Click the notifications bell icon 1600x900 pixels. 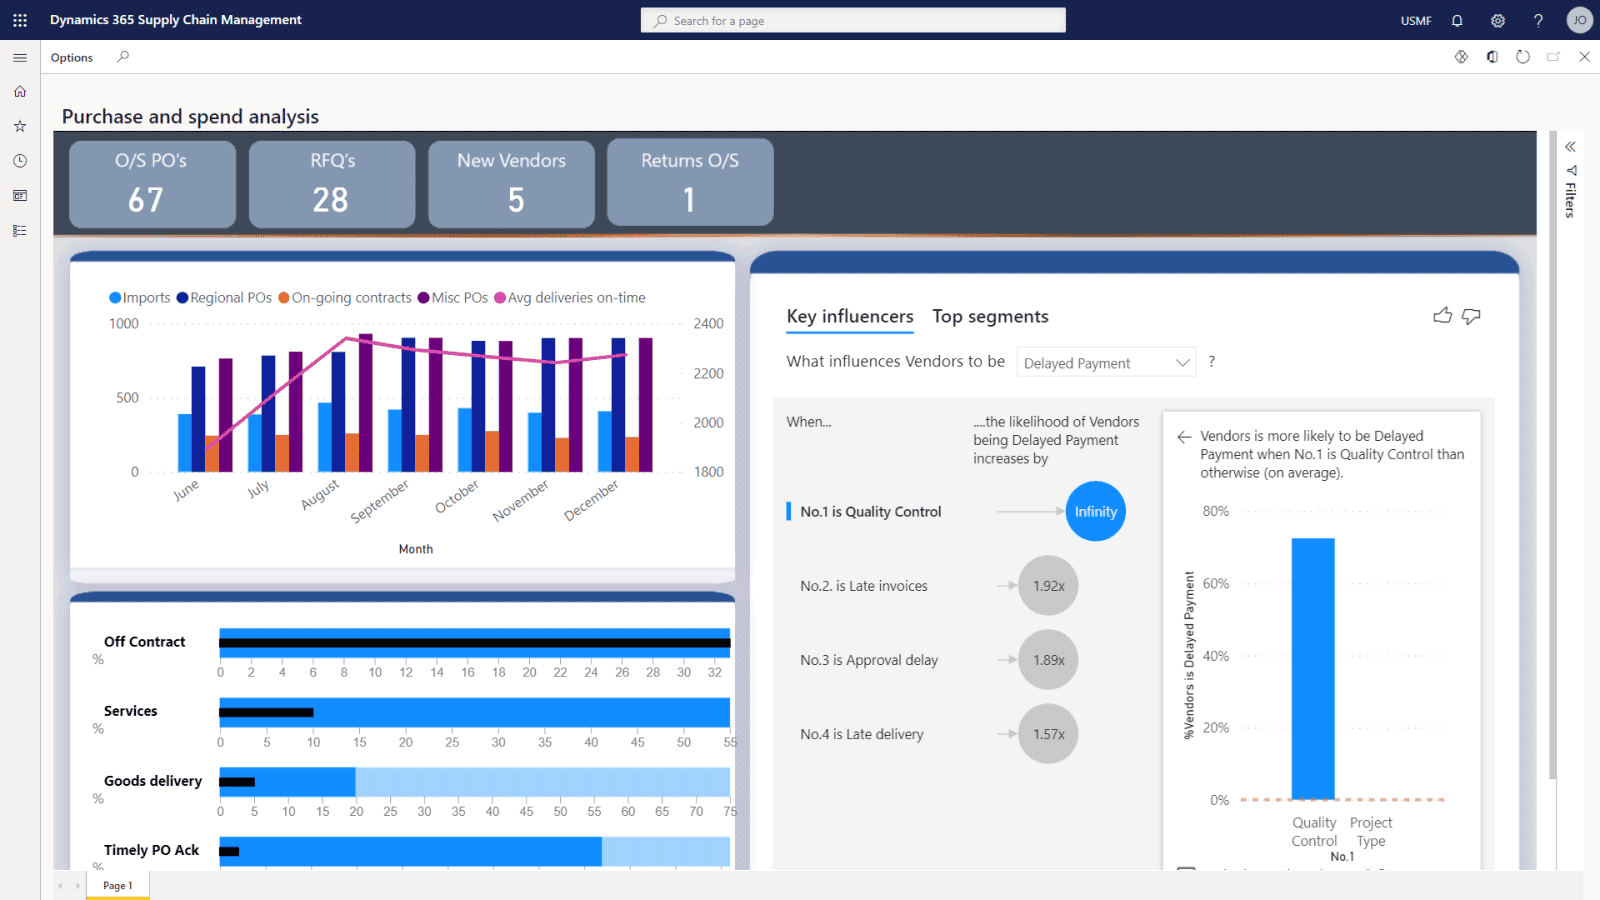[1457, 20]
